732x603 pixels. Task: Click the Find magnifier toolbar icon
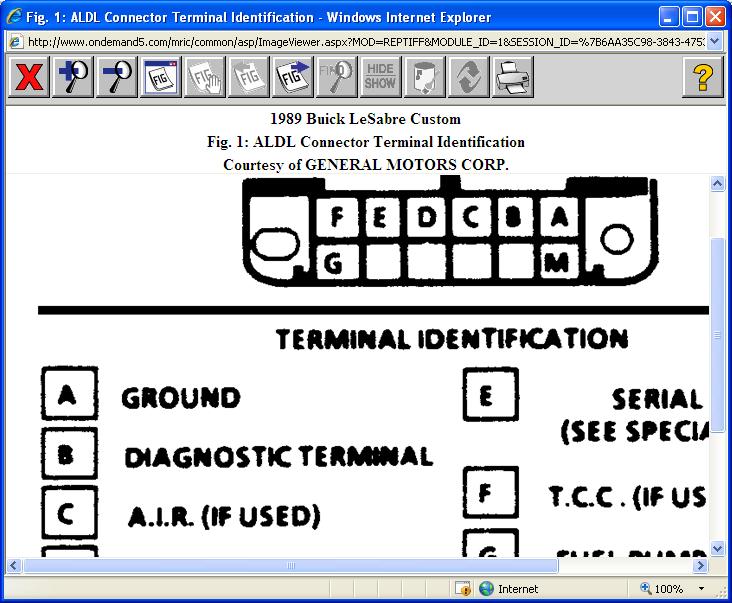click(336, 77)
